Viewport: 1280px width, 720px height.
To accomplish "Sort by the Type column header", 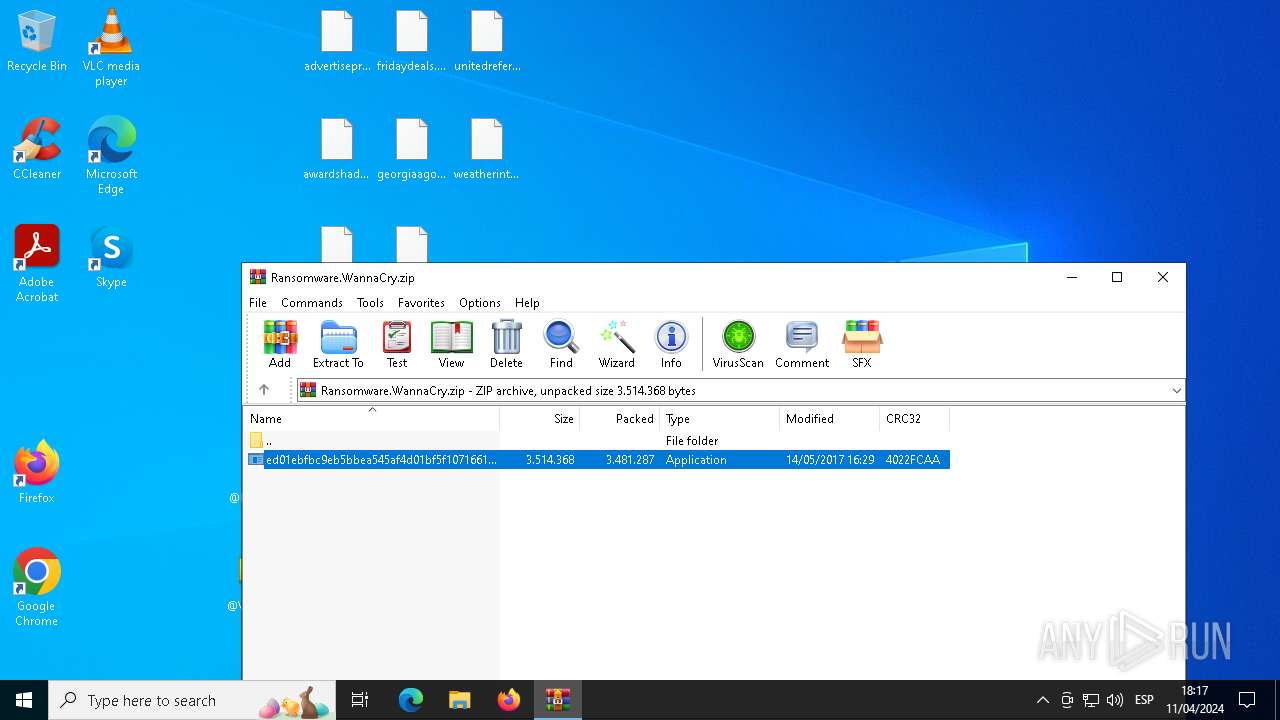I will tap(720, 418).
